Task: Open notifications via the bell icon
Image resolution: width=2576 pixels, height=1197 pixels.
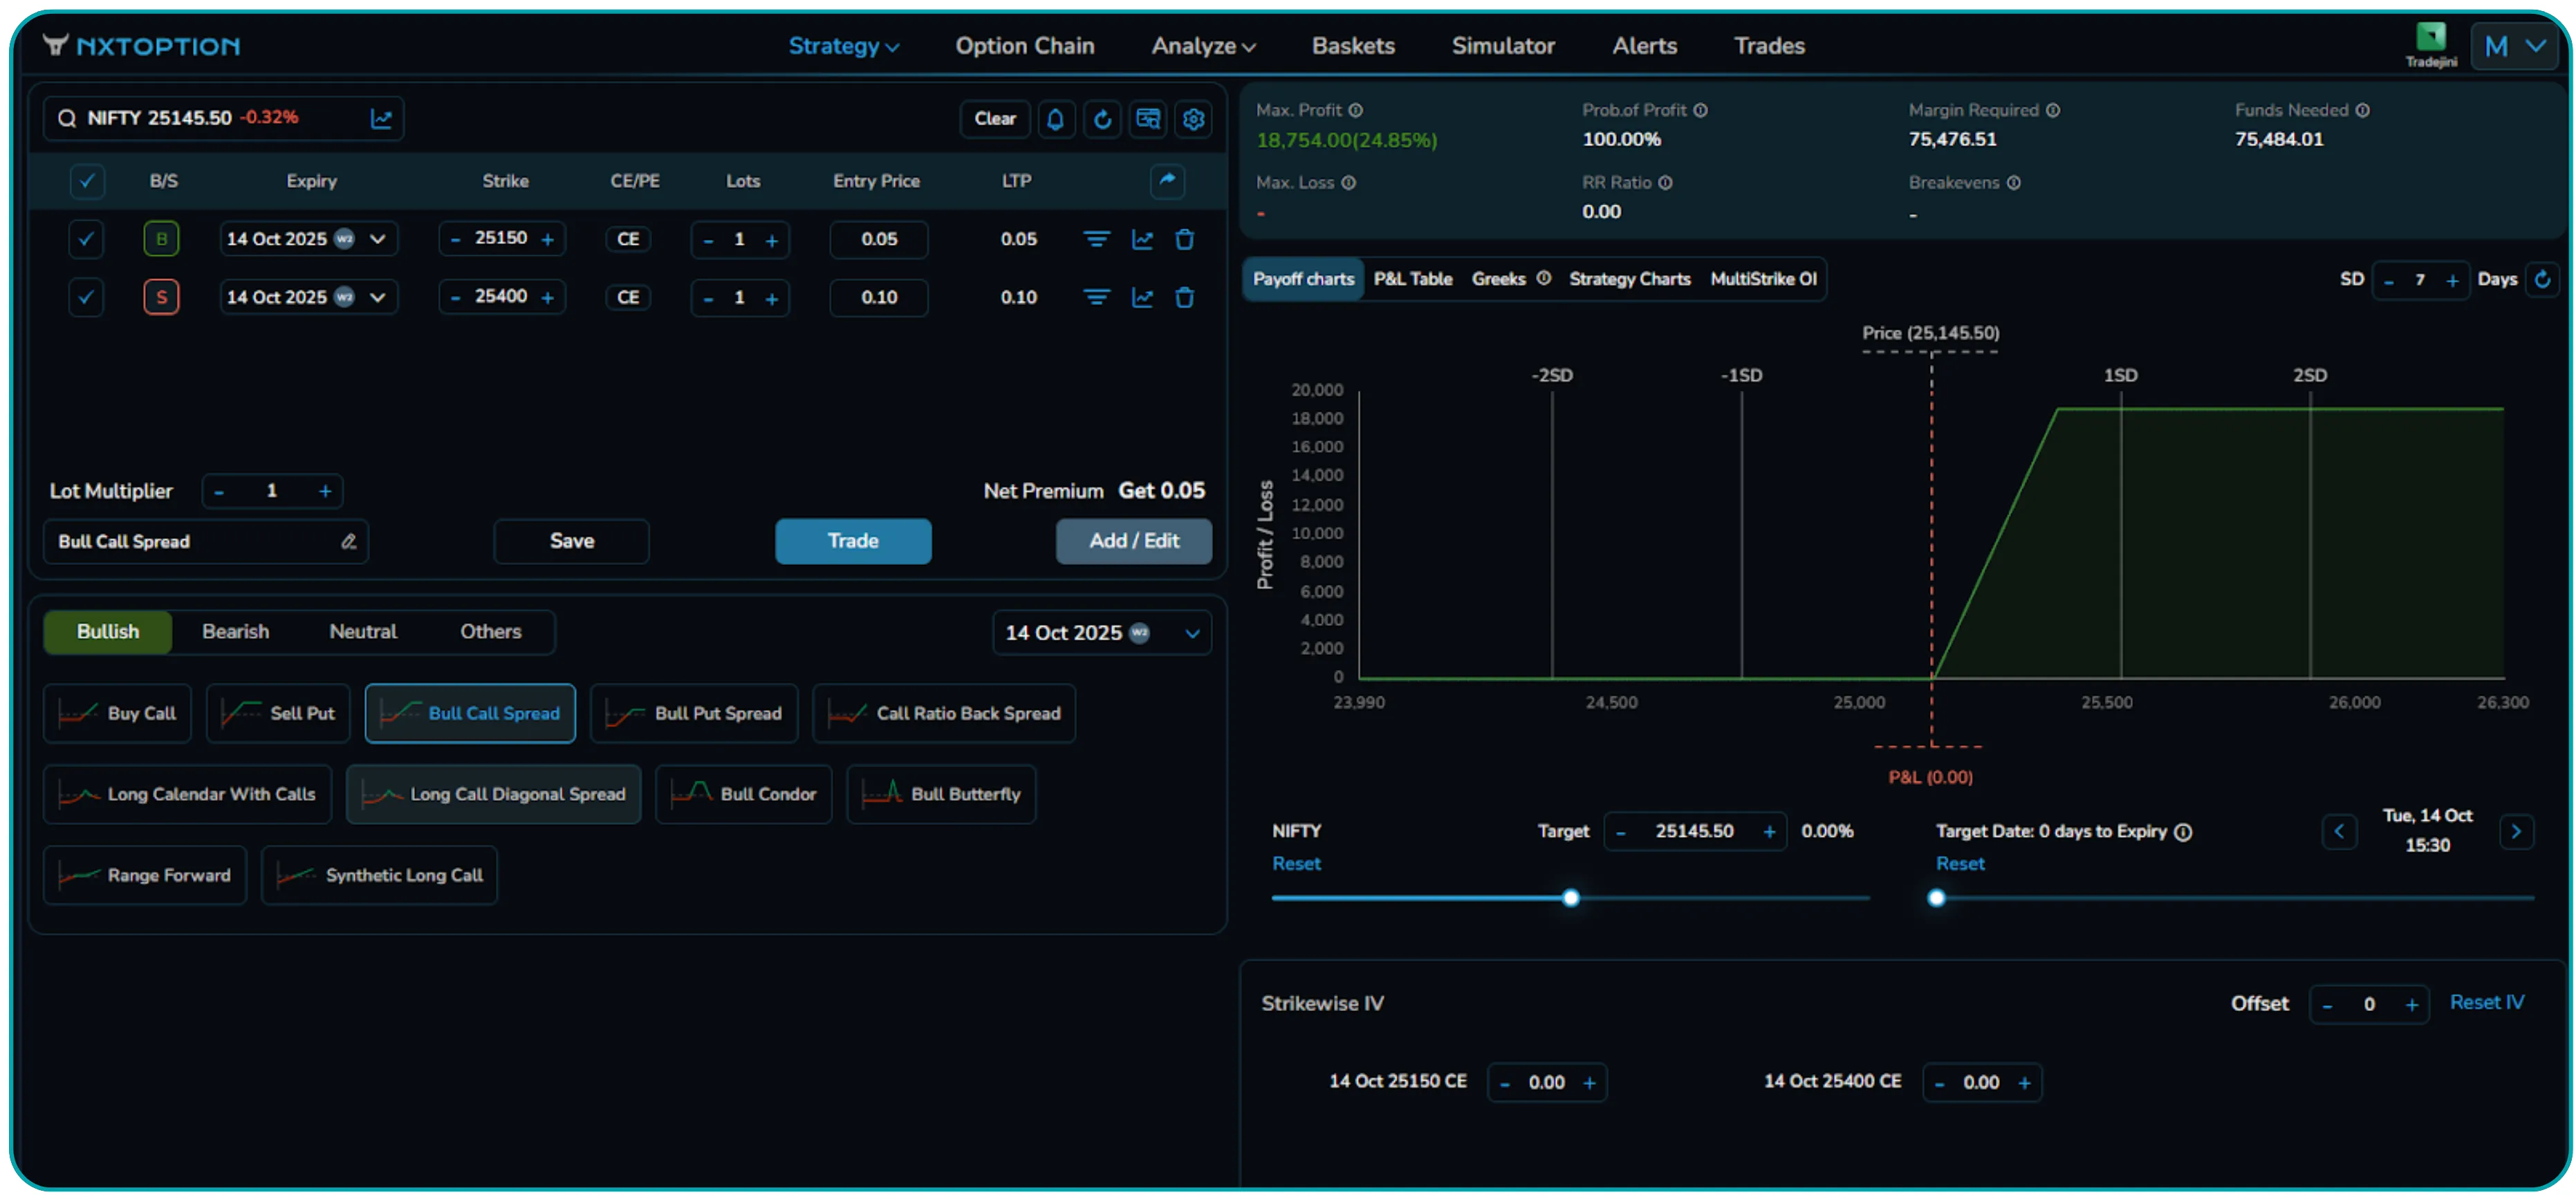Action: 1056,119
